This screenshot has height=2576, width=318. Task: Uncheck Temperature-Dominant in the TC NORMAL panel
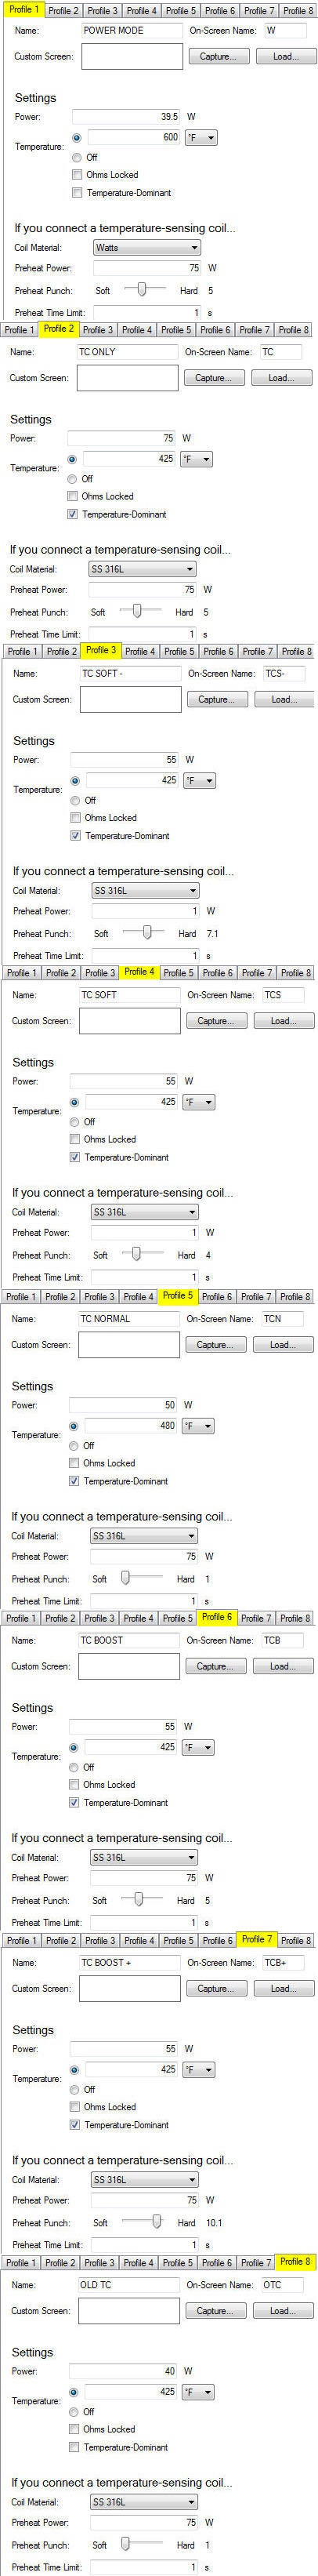coord(75,1481)
